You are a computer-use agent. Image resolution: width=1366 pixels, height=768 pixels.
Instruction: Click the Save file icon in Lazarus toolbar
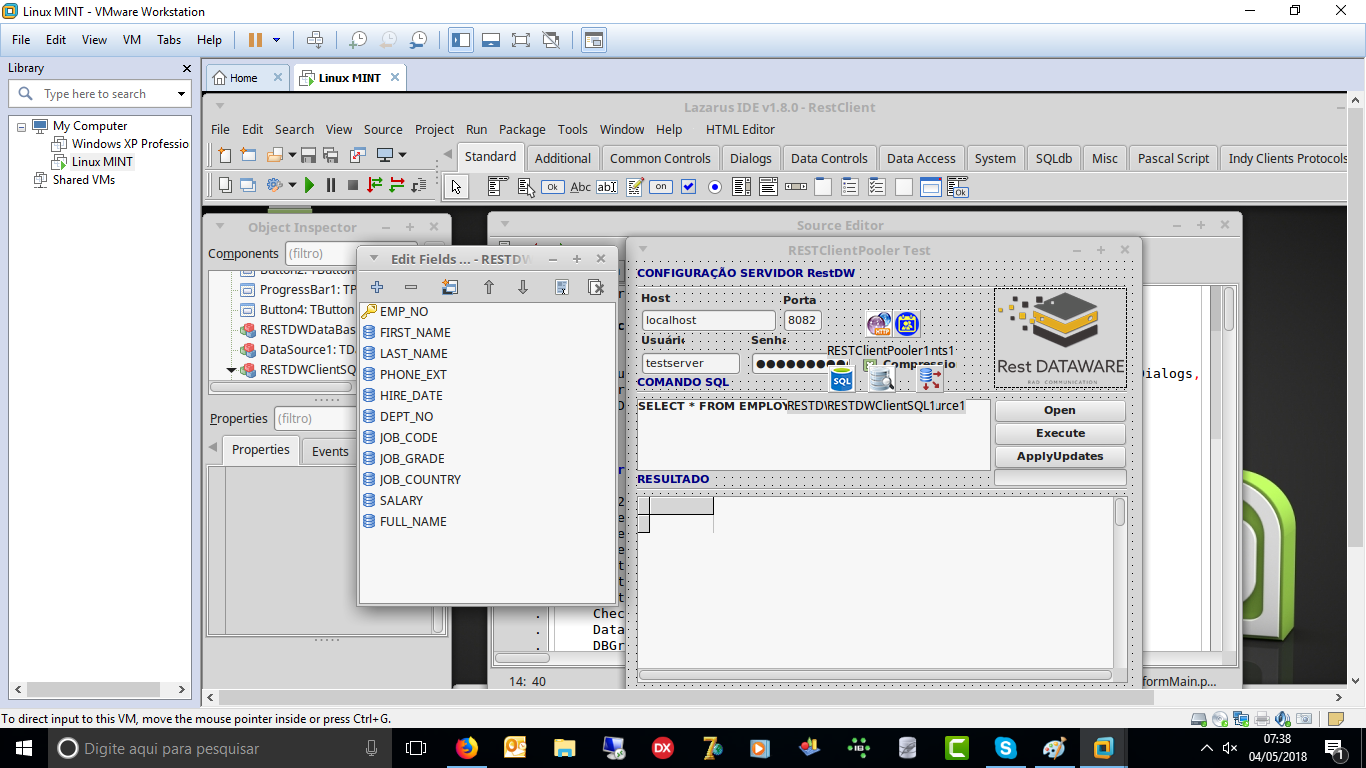pyautogui.click(x=308, y=155)
